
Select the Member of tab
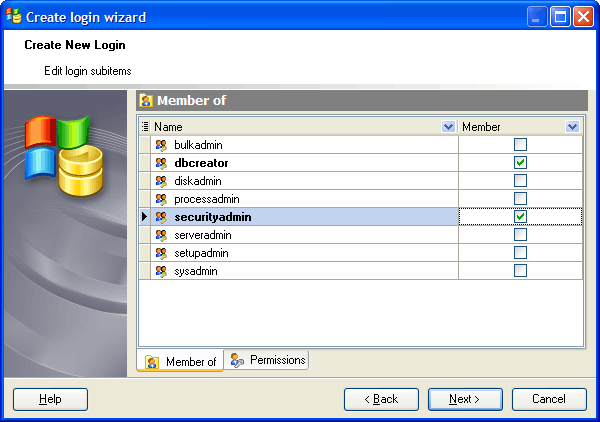[x=181, y=361]
